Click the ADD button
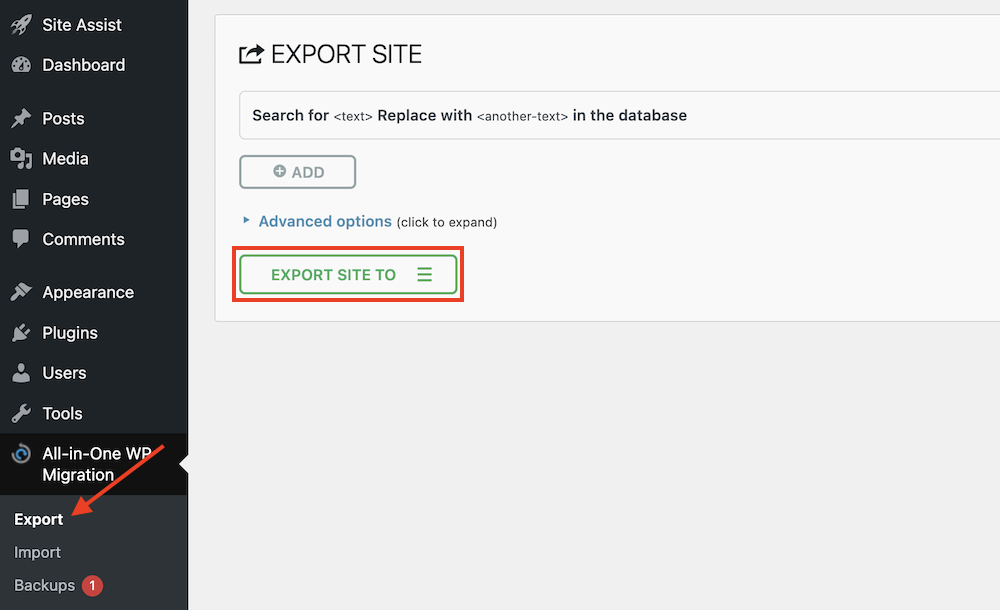Viewport: 1000px width, 610px height. [x=298, y=172]
